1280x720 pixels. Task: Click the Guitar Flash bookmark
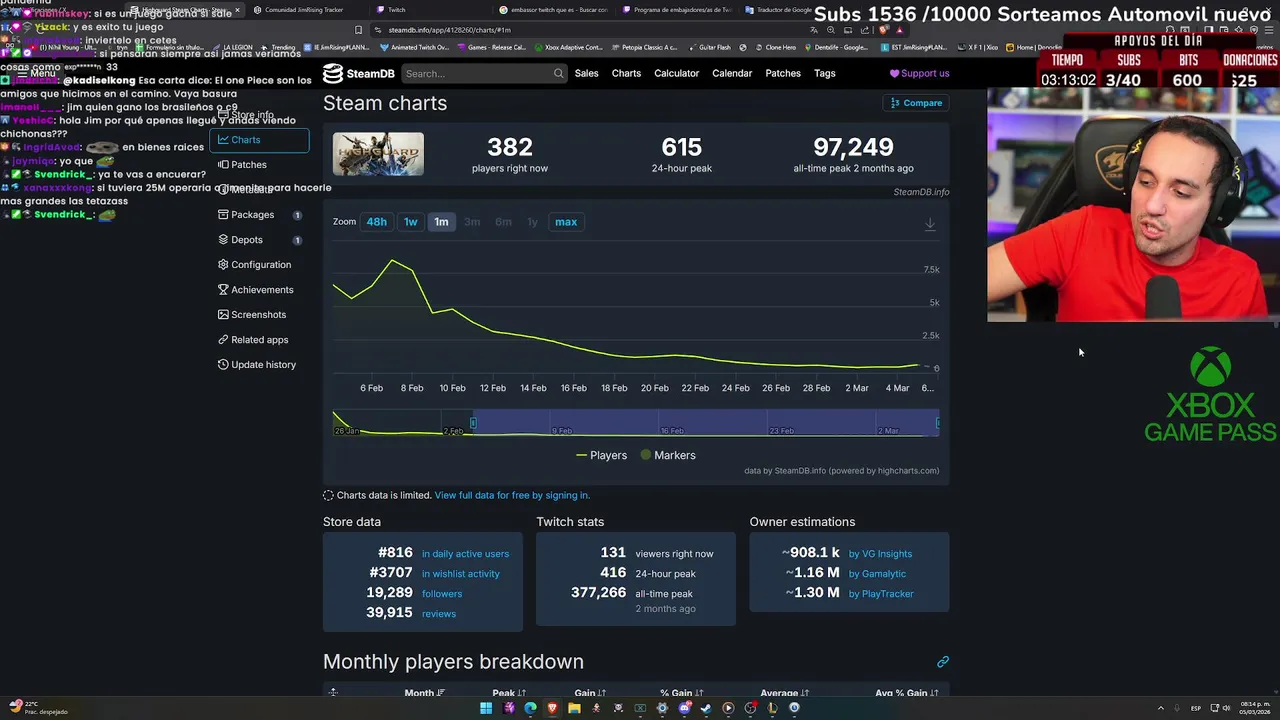click(x=709, y=47)
